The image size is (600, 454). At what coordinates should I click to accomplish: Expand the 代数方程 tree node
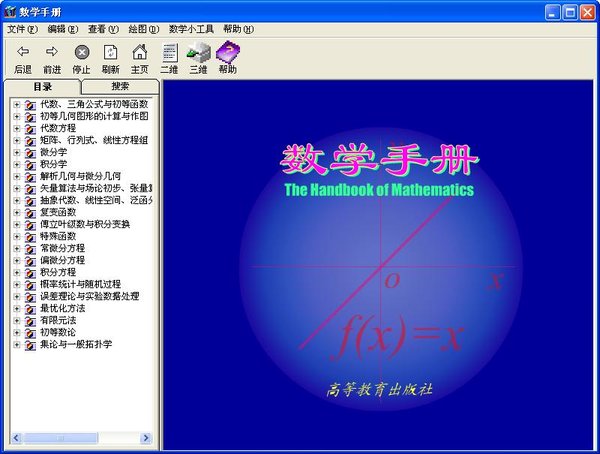point(16,128)
